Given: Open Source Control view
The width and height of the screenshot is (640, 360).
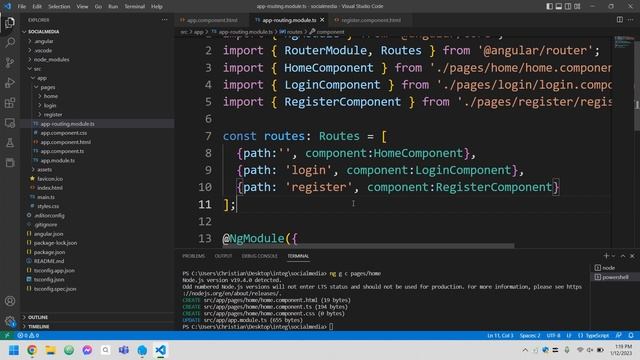Looking at the screenshot, I should coord(10,62).
